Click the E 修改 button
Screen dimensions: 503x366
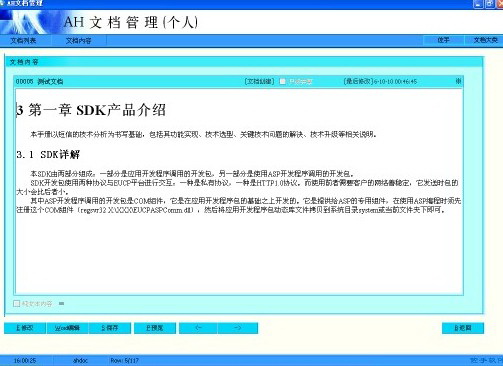coord(25,328)
